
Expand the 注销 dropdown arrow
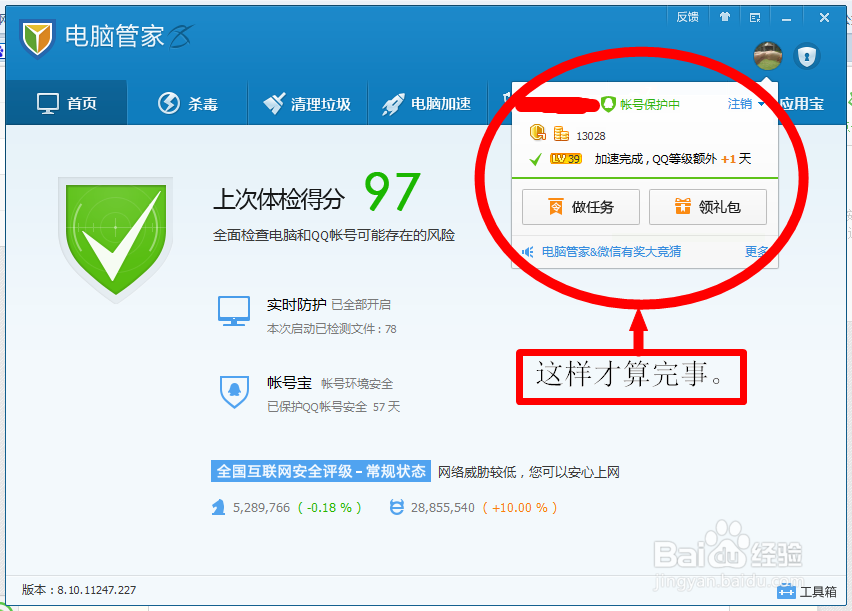[x=761, y=104]
